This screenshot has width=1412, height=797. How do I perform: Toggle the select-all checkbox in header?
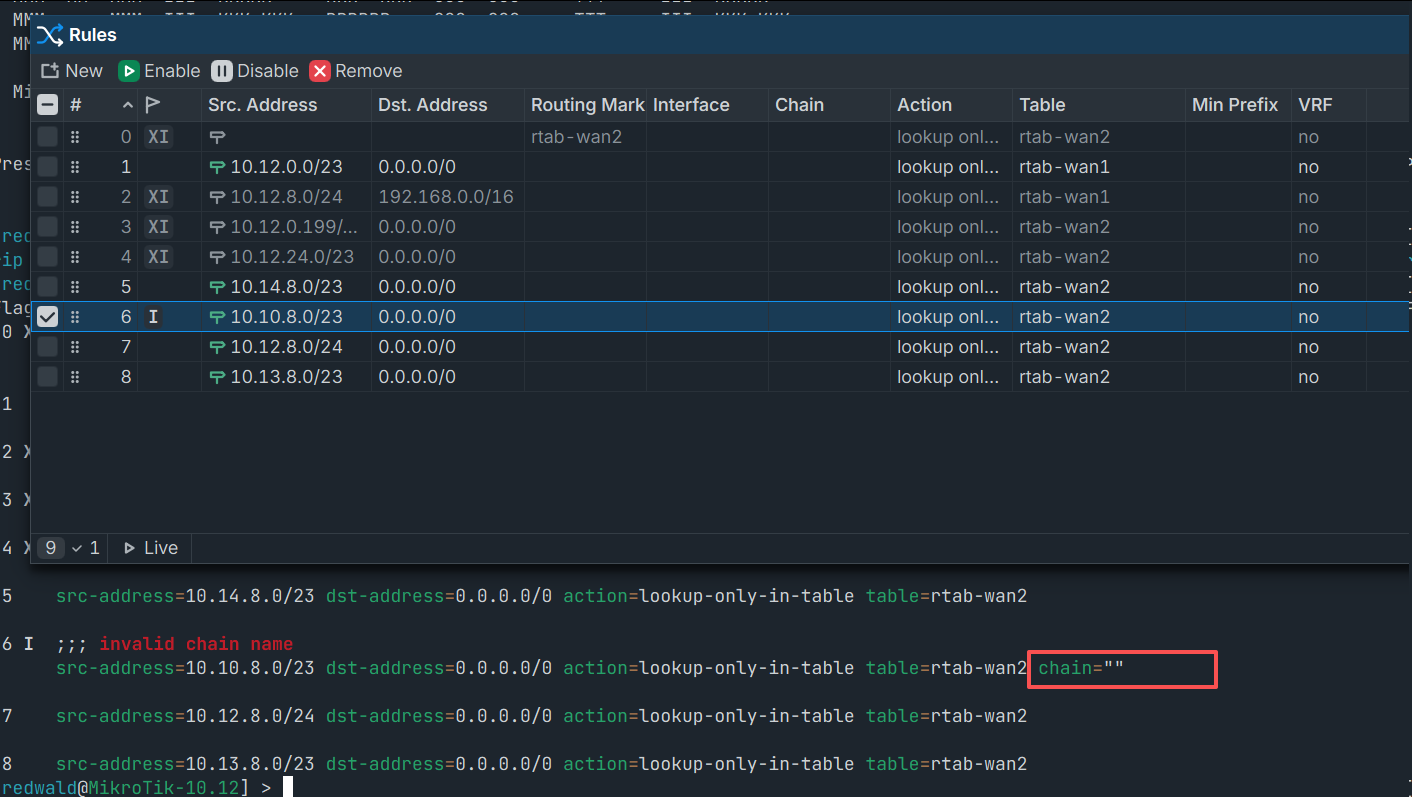(x=47, y=105)
